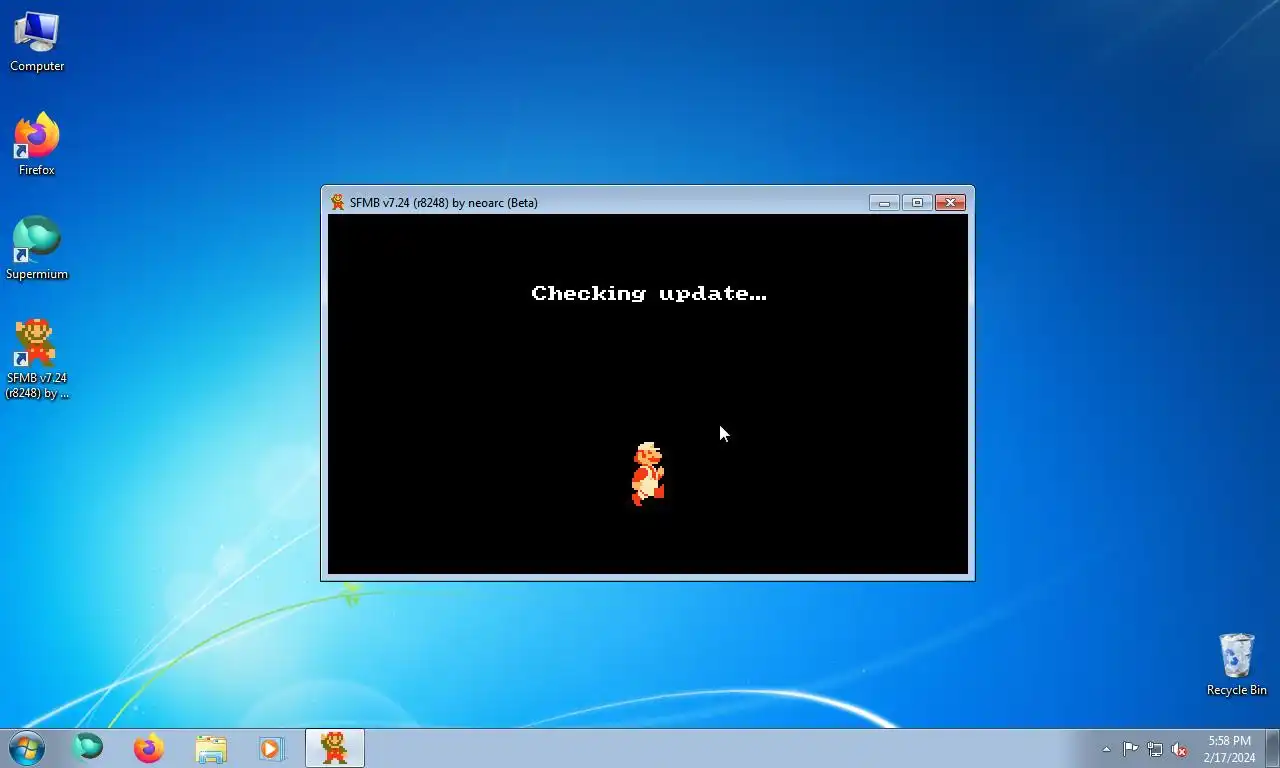This screenshot has height=768, width=1280.
Task: Open Action Center flag icon
Action: 1130,749
